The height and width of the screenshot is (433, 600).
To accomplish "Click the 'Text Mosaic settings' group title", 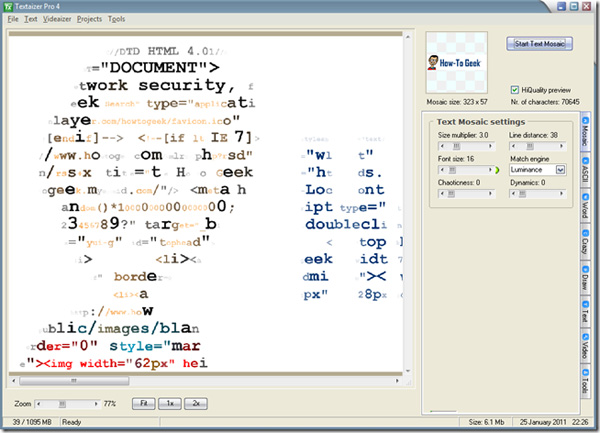I will 481,122.
